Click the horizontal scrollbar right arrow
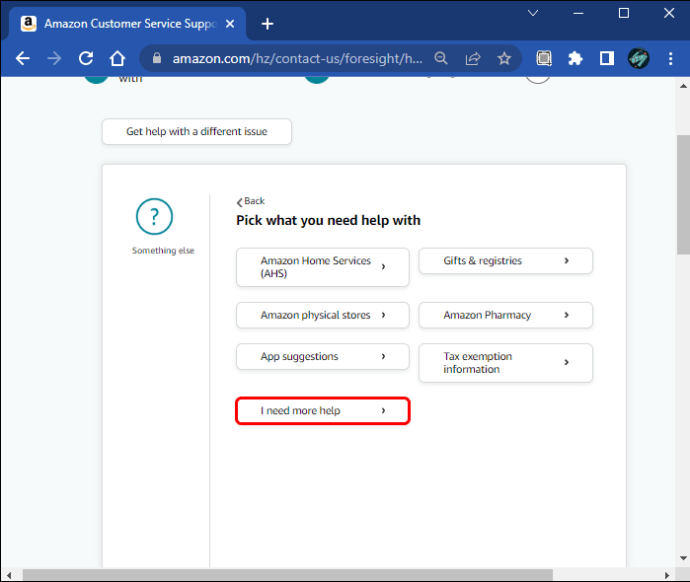The image size is (690, 582). 667,575
